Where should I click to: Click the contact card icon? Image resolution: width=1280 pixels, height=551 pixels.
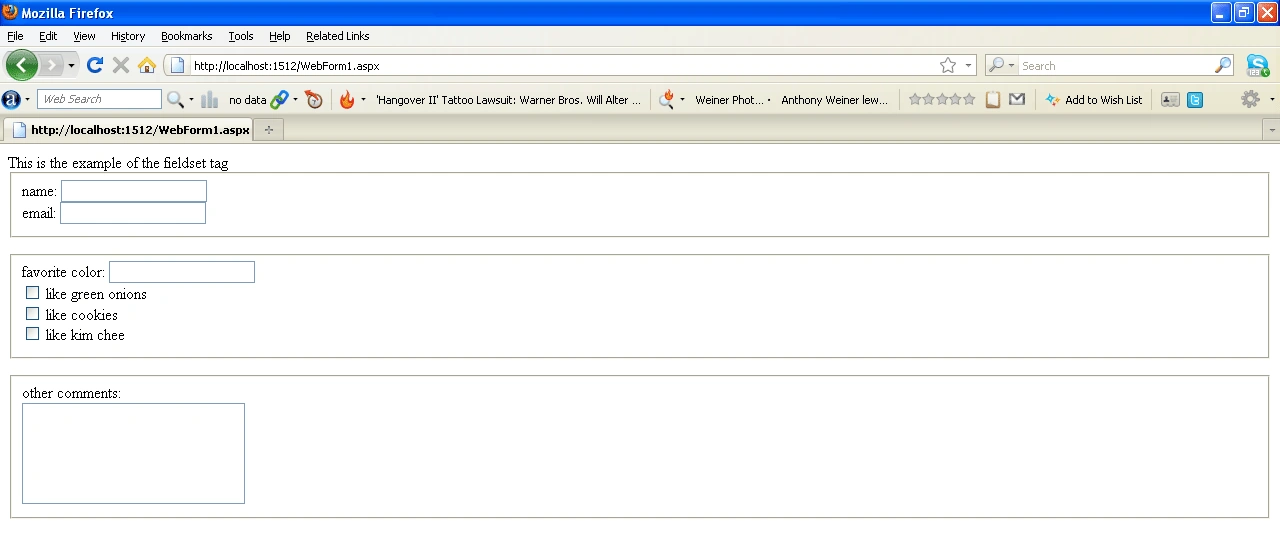coord(1170,100)
